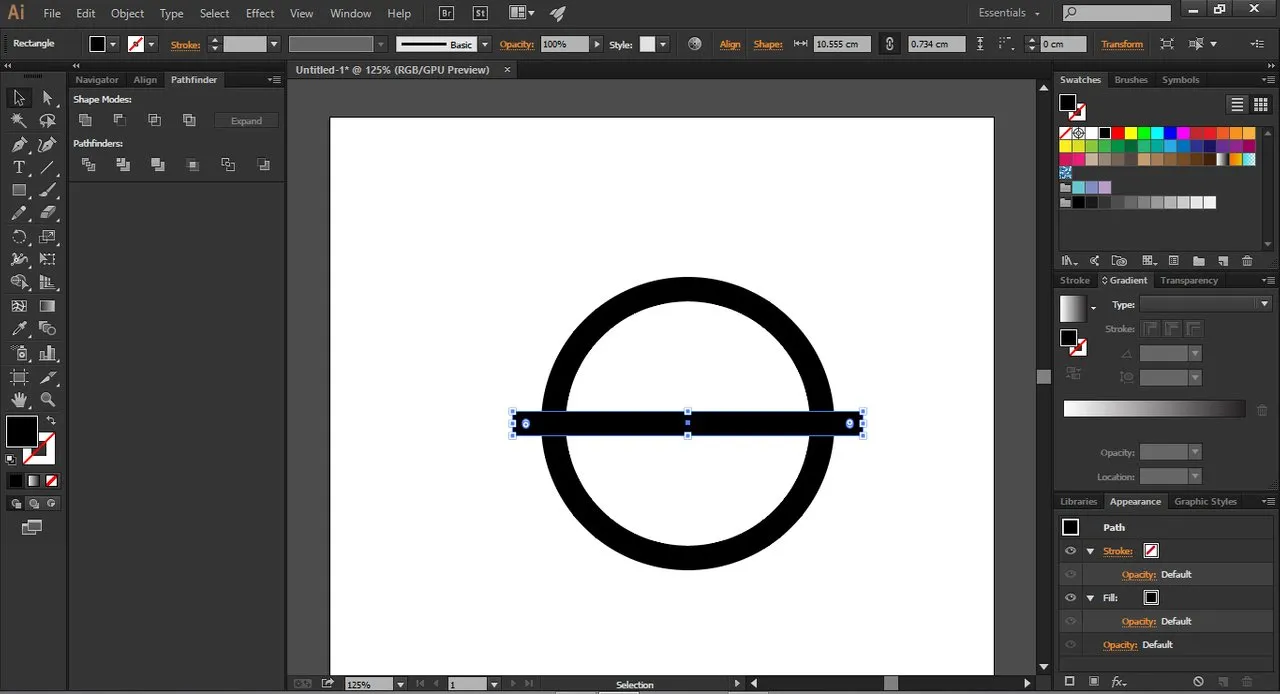
Task: Select the Magic Wand tool
Action: (x=19, y=121)
